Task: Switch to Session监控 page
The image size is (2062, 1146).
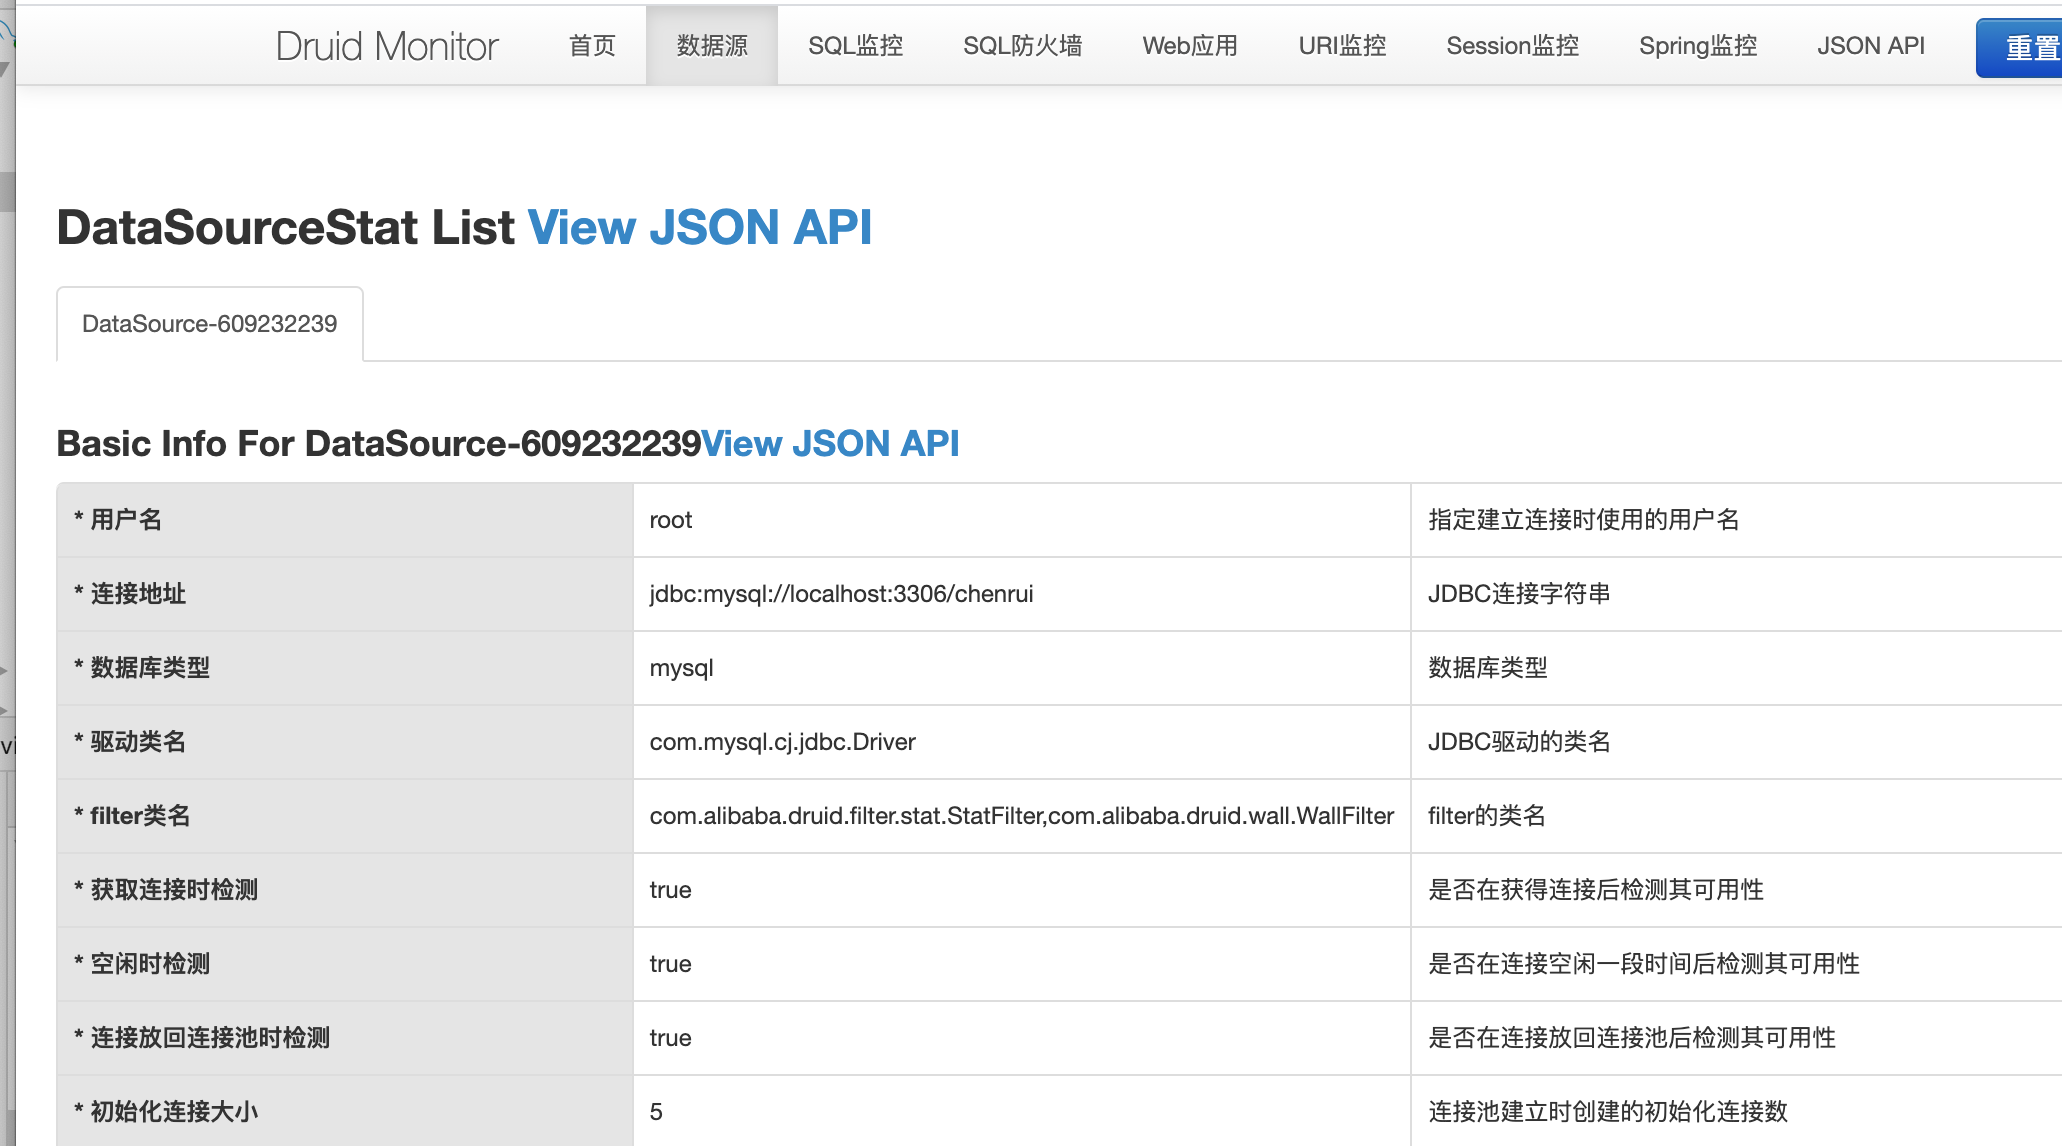Action: point(1512,46)
